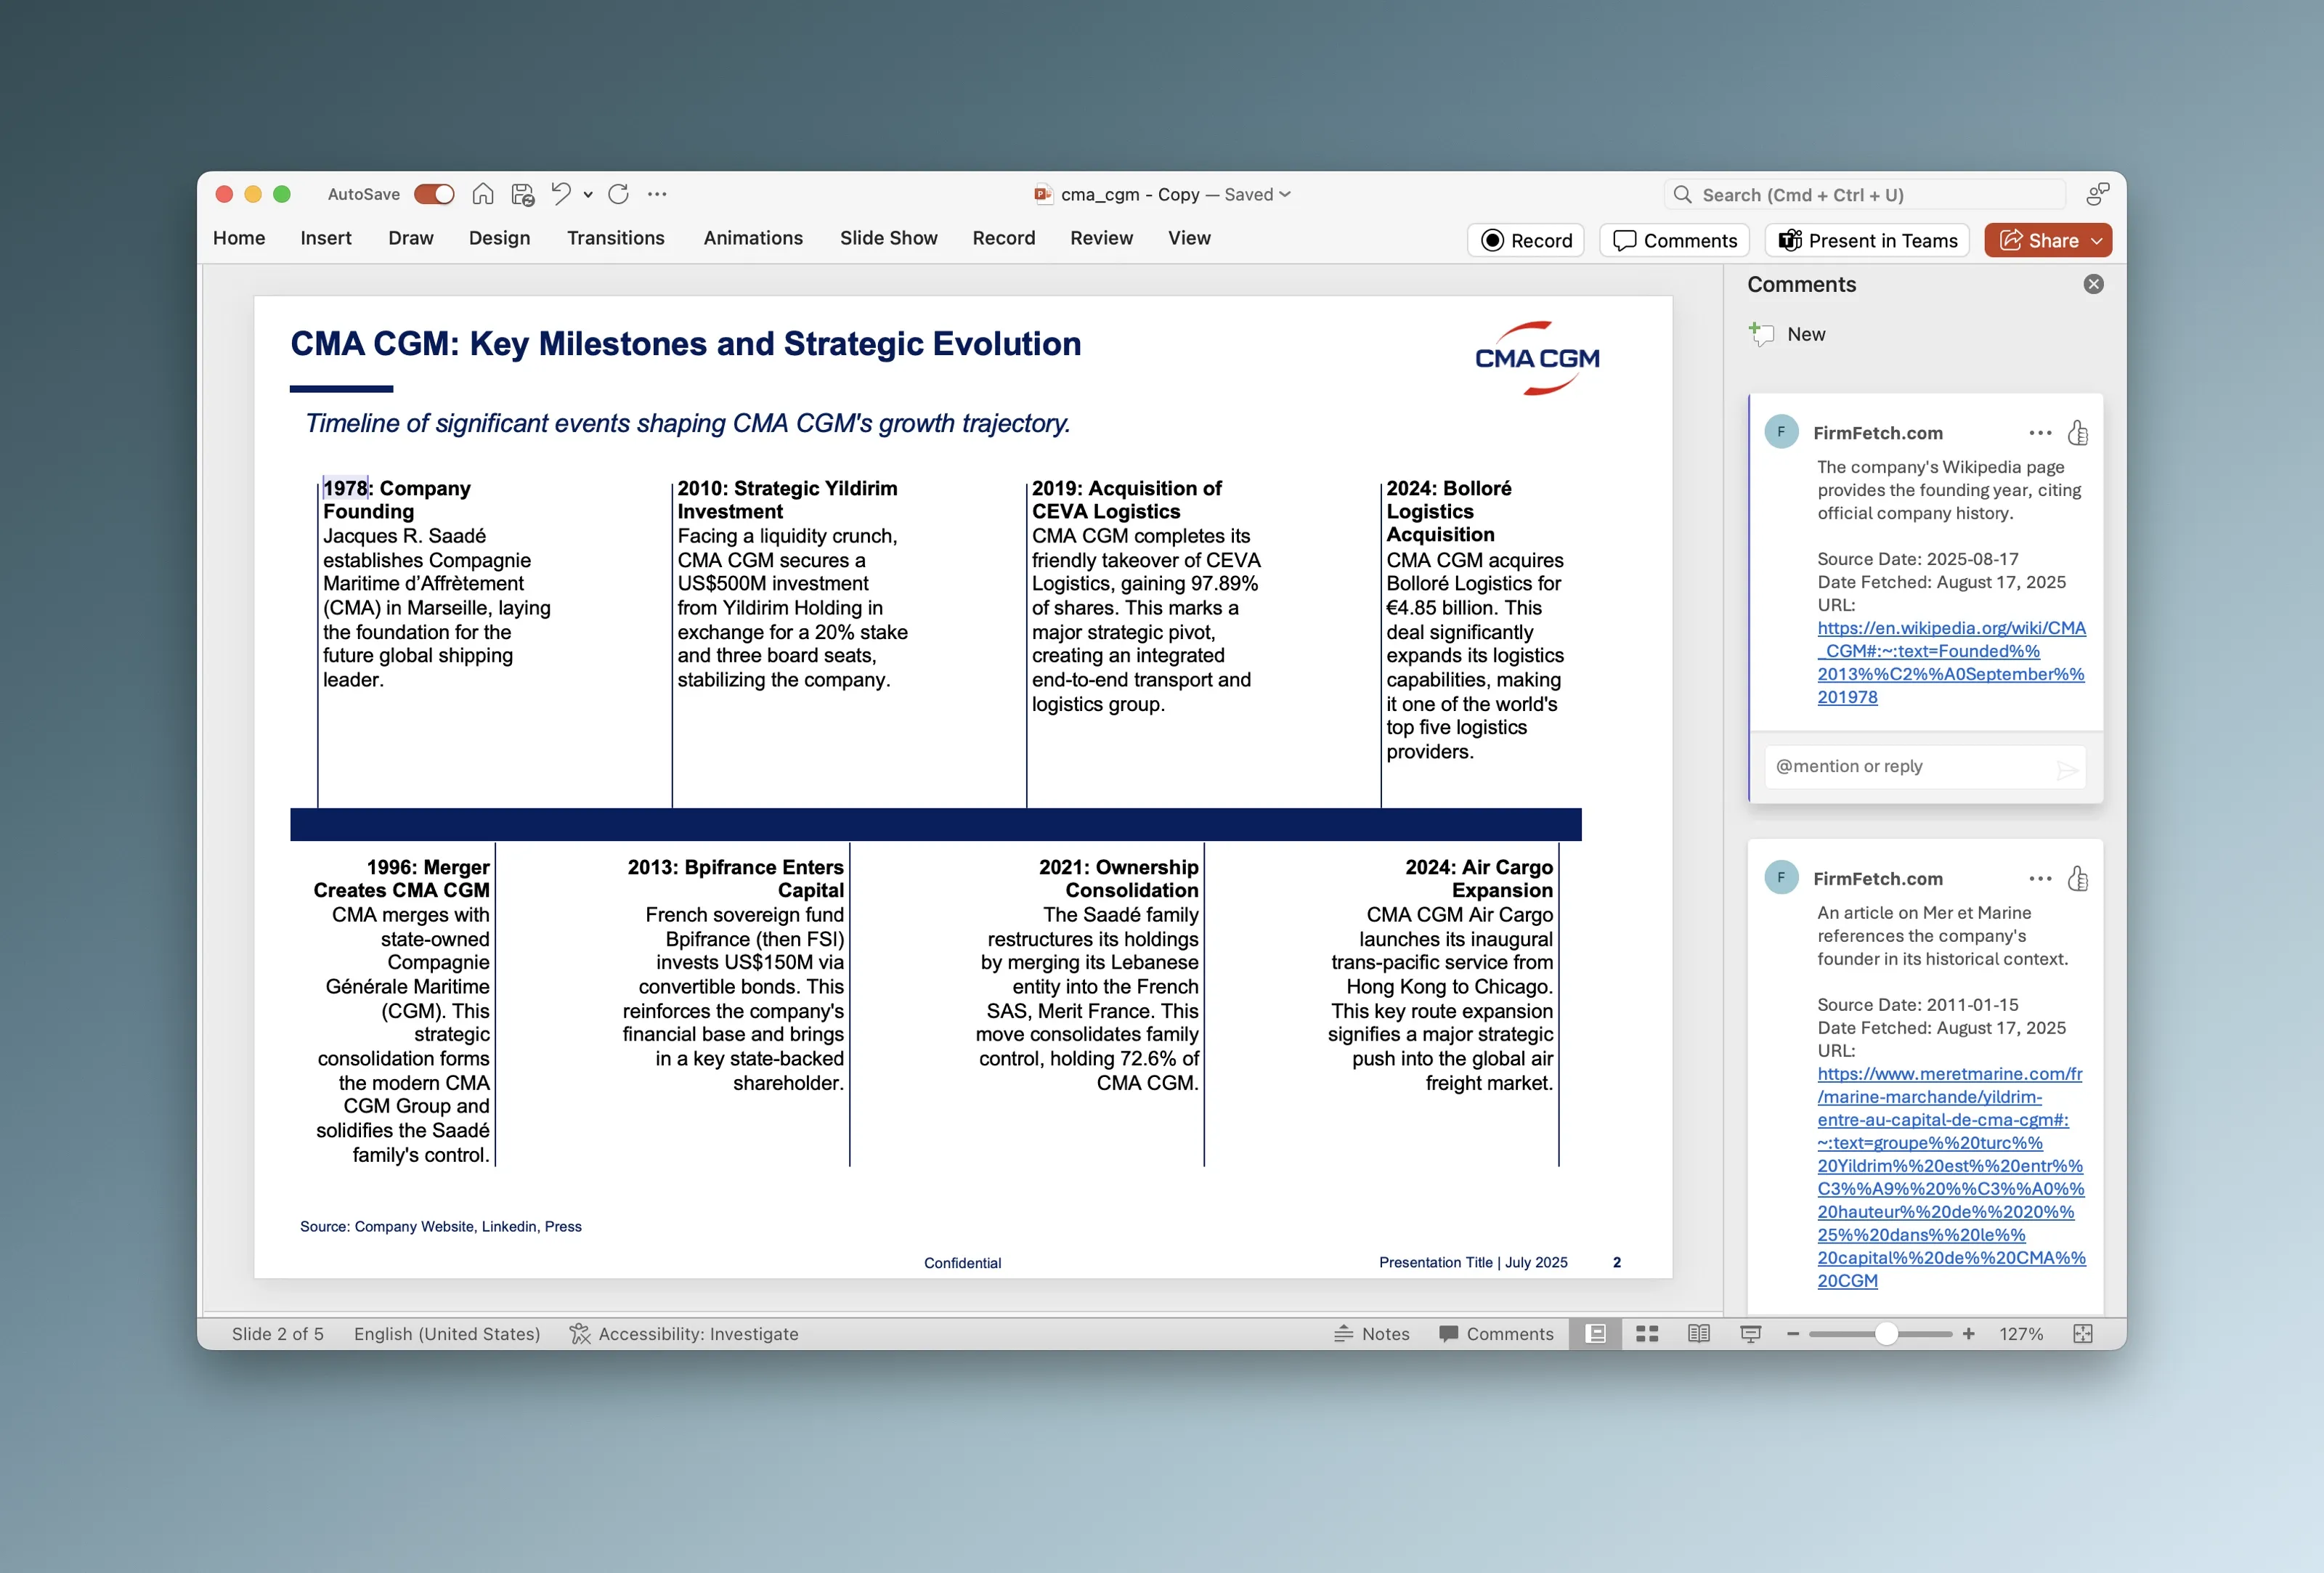Click the collaboration people icon
The height and width of the screenshot is (1573, 2324).
point(2098,194)
